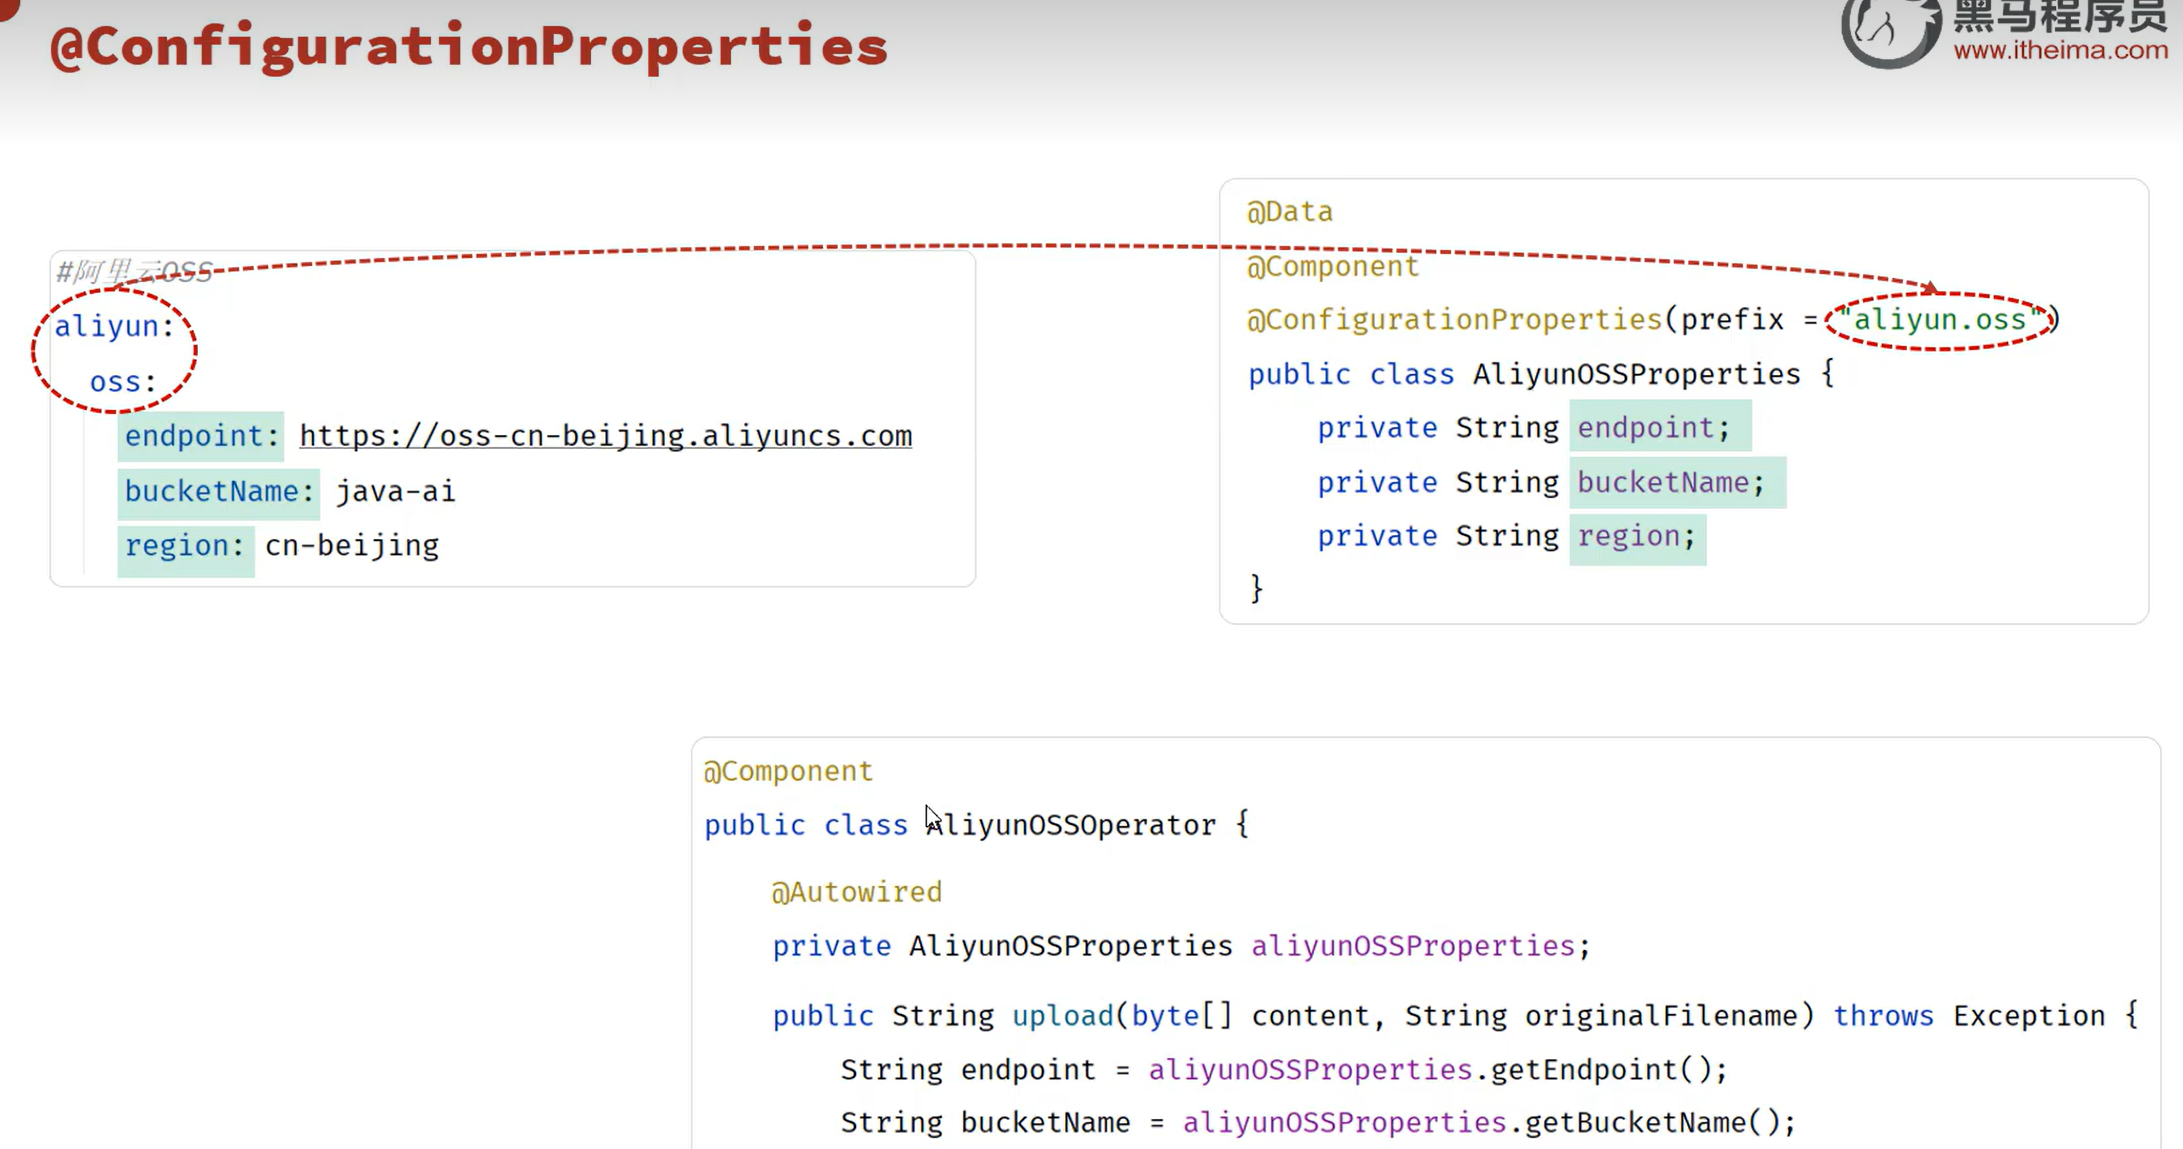Click the highlighted endpoint key in YAML

[x=201, y=436]
